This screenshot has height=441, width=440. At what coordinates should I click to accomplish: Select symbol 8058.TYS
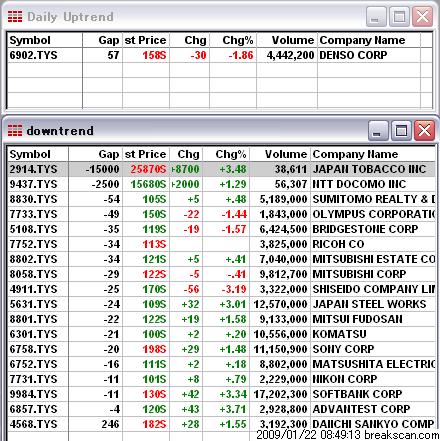[x=33, y=274]
